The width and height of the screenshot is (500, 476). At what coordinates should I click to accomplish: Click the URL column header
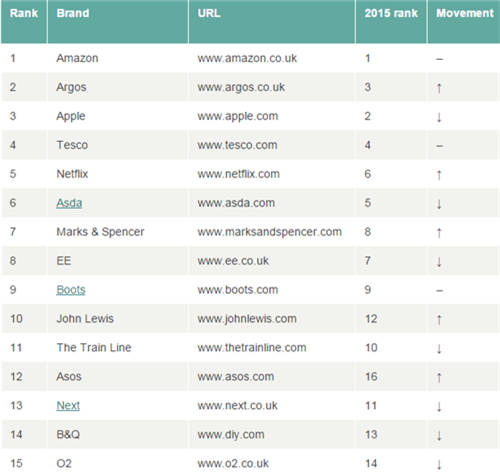(209, 13)
